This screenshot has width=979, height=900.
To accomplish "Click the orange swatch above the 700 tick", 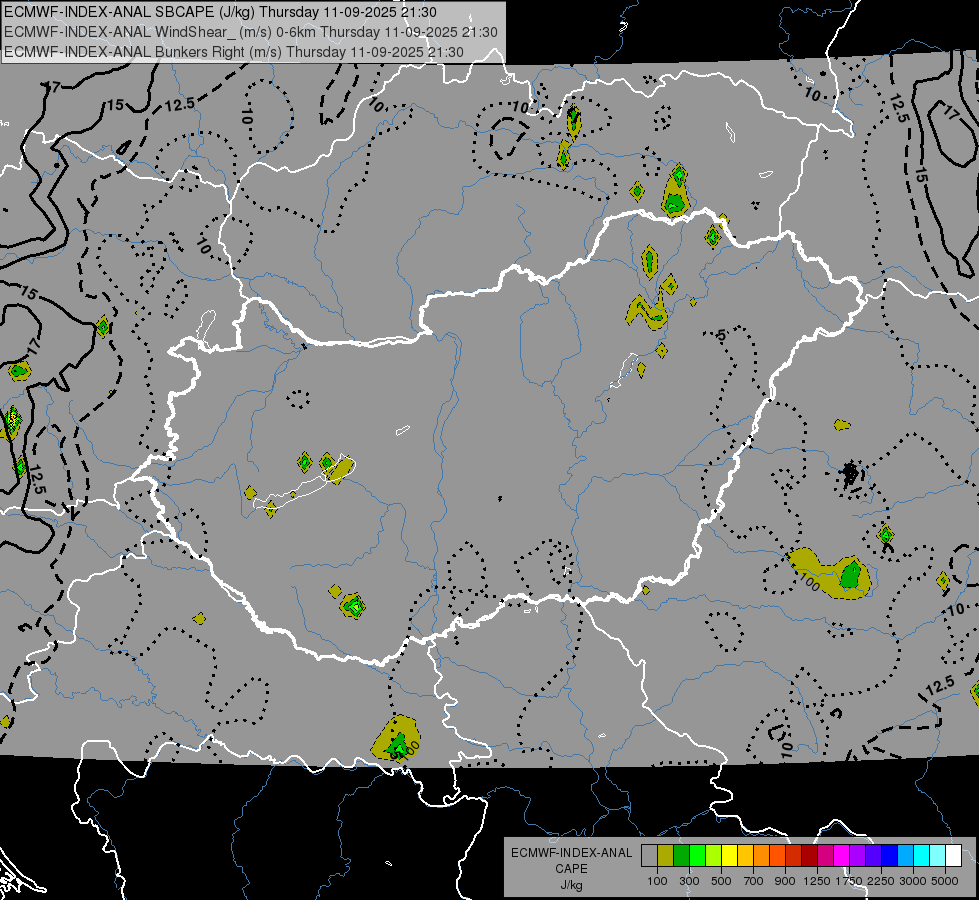I will point(762,855).
